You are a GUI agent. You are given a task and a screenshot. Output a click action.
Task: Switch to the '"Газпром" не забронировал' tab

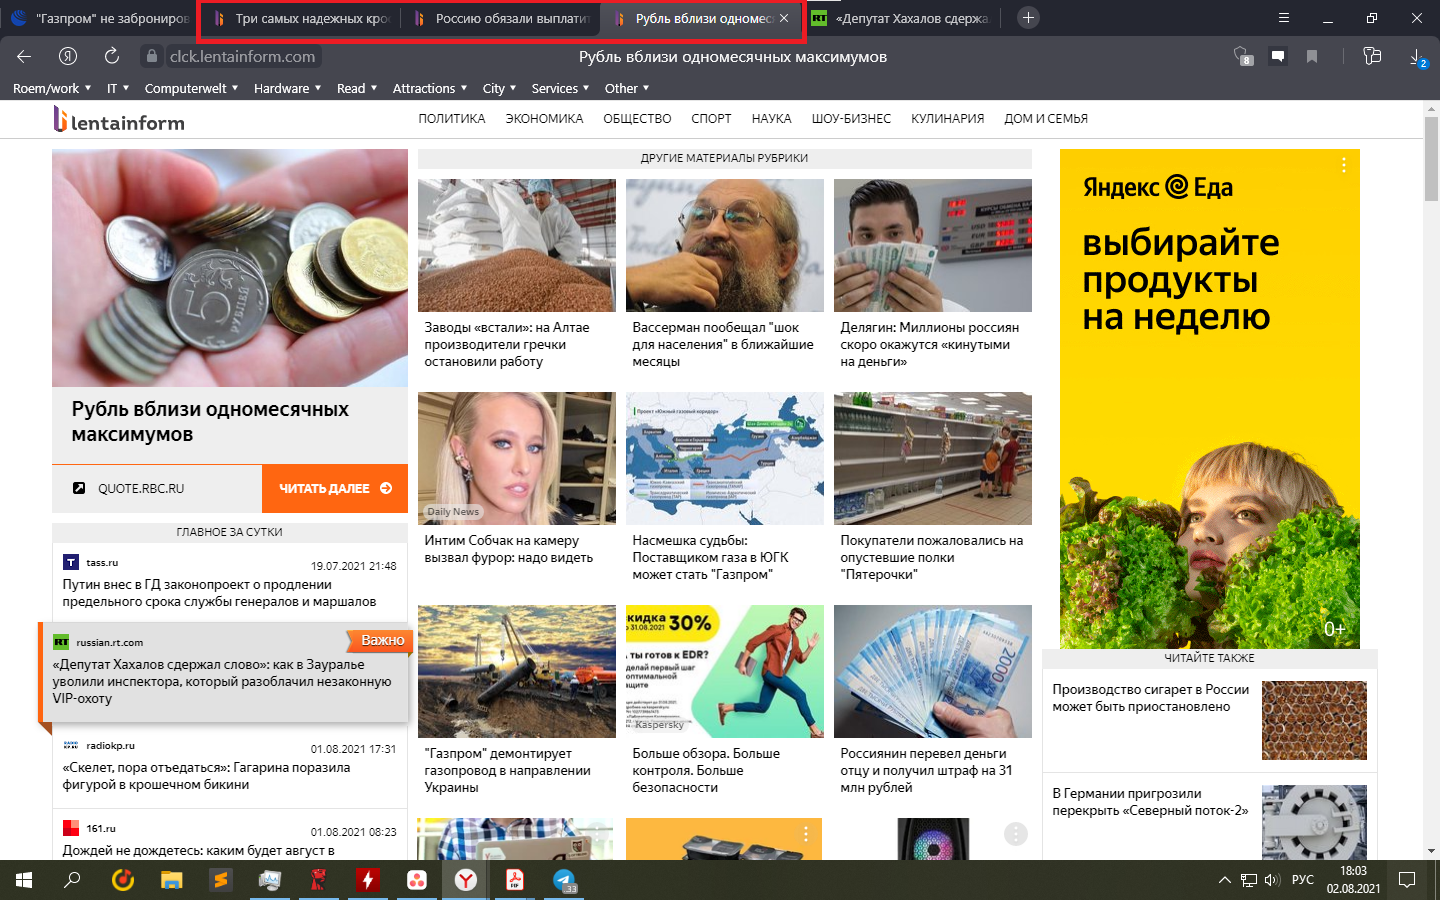tap(99, 18)
